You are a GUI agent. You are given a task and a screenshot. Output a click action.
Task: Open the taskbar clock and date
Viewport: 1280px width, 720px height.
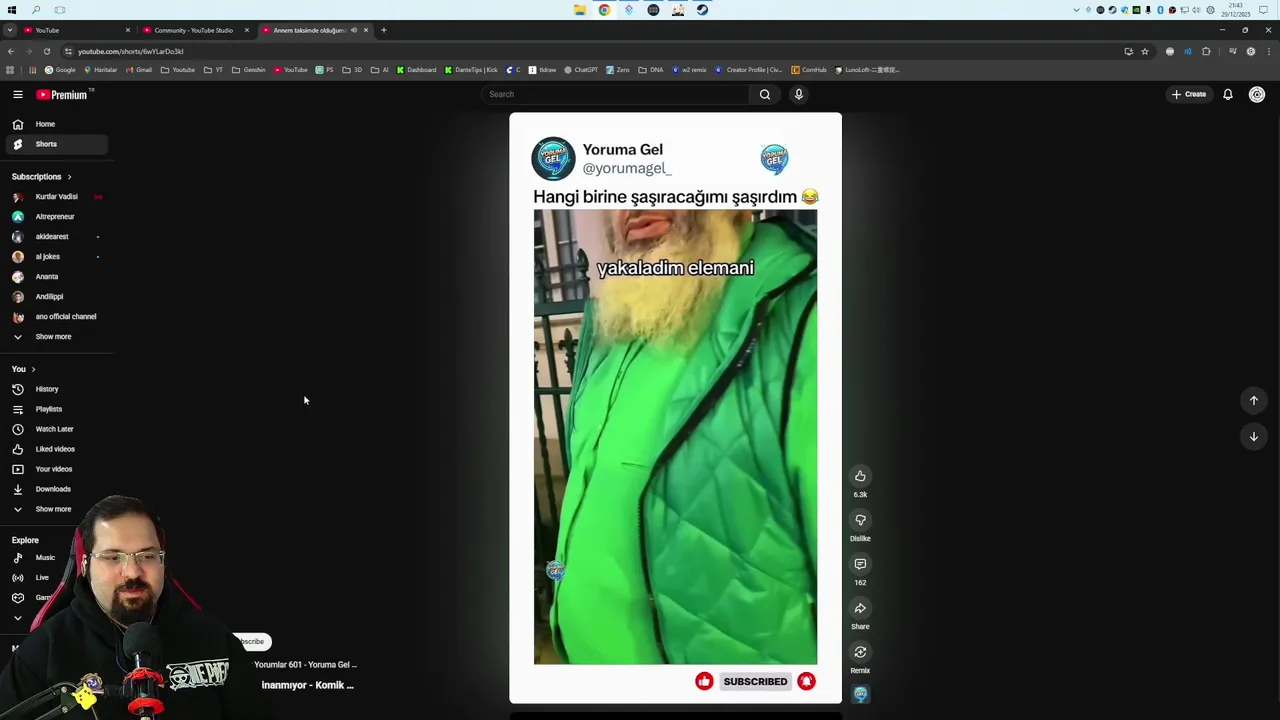pos(1235,10)
